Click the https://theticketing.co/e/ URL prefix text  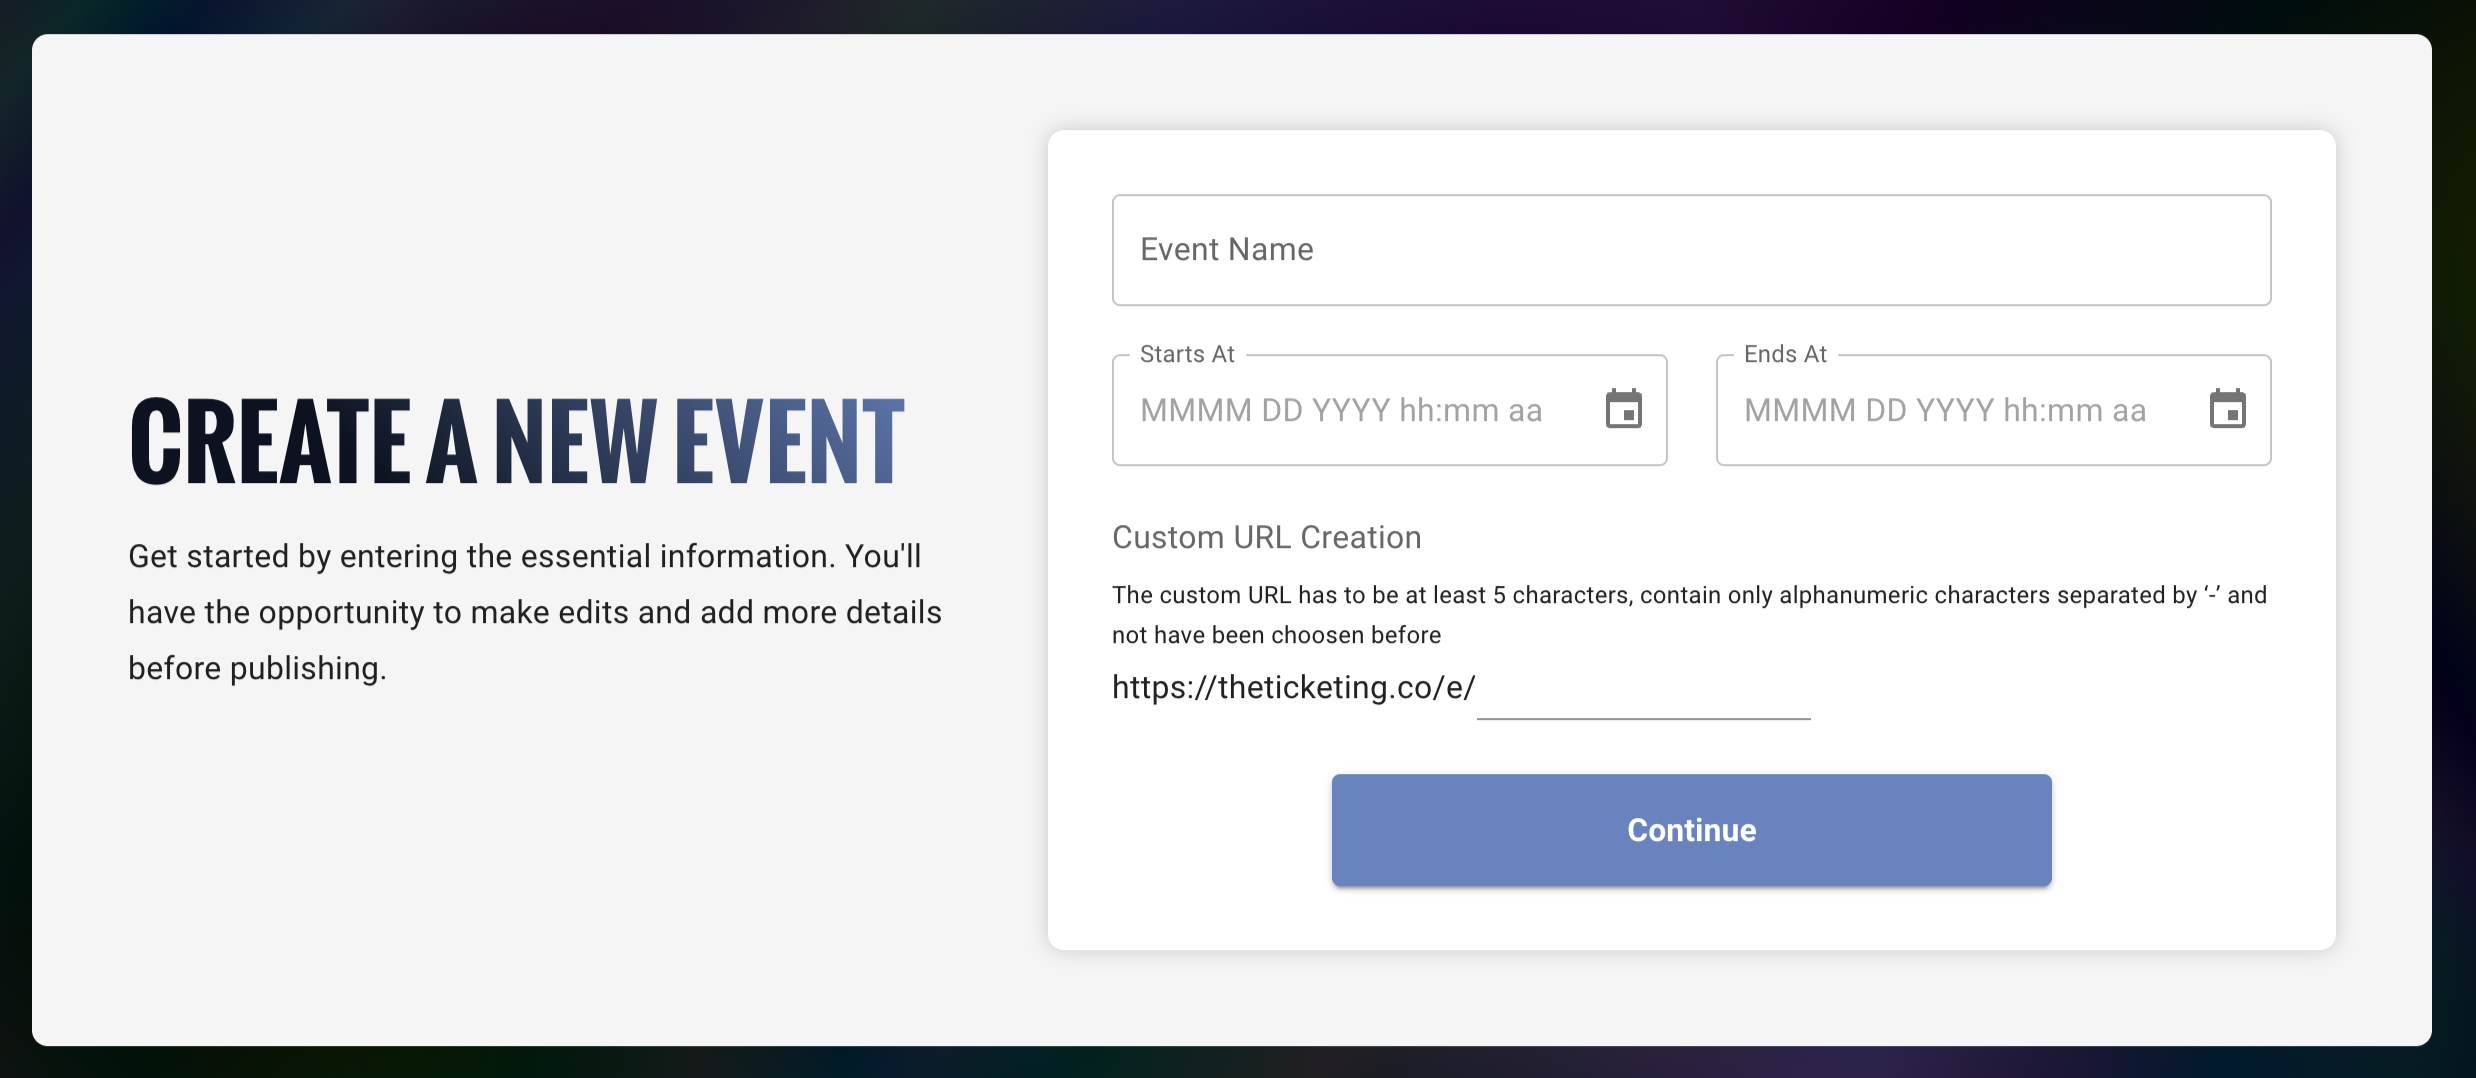tap(1293, 688)
